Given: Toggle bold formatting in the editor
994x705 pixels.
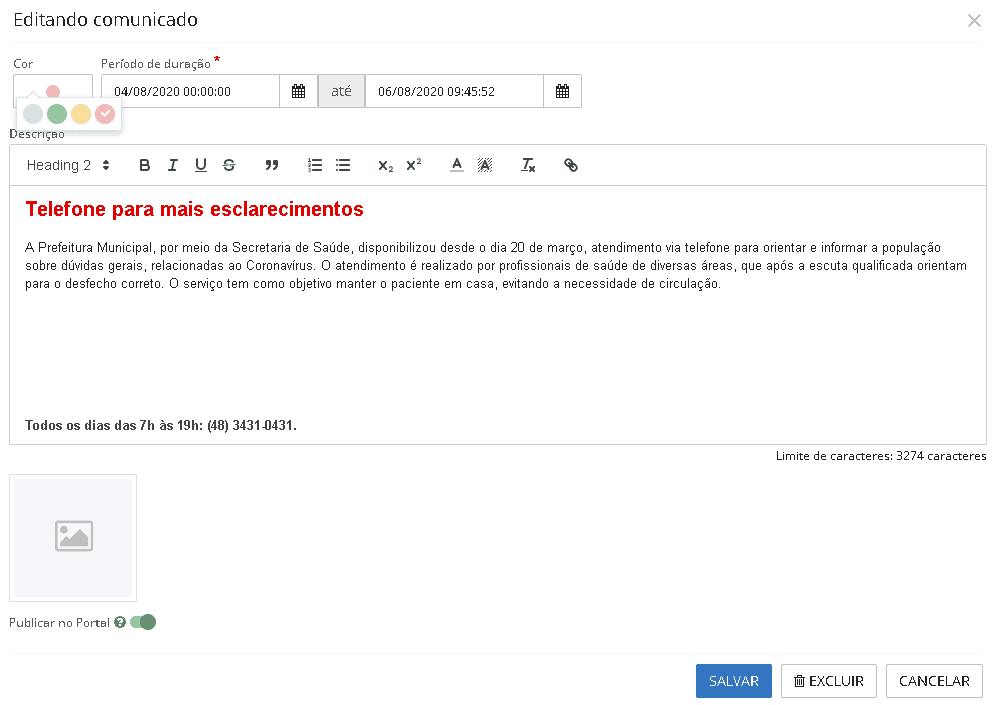Looking at the screenshot, I should [144, 165].
